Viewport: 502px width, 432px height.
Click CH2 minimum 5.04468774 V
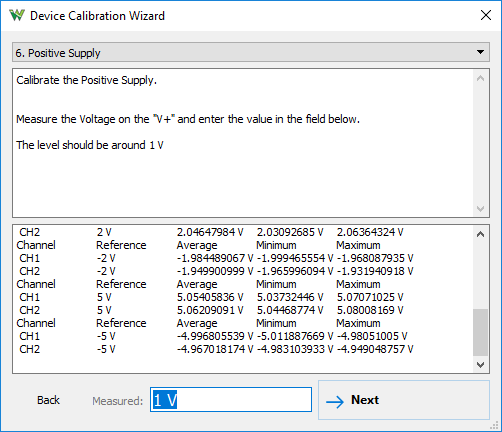pos(290,310)
